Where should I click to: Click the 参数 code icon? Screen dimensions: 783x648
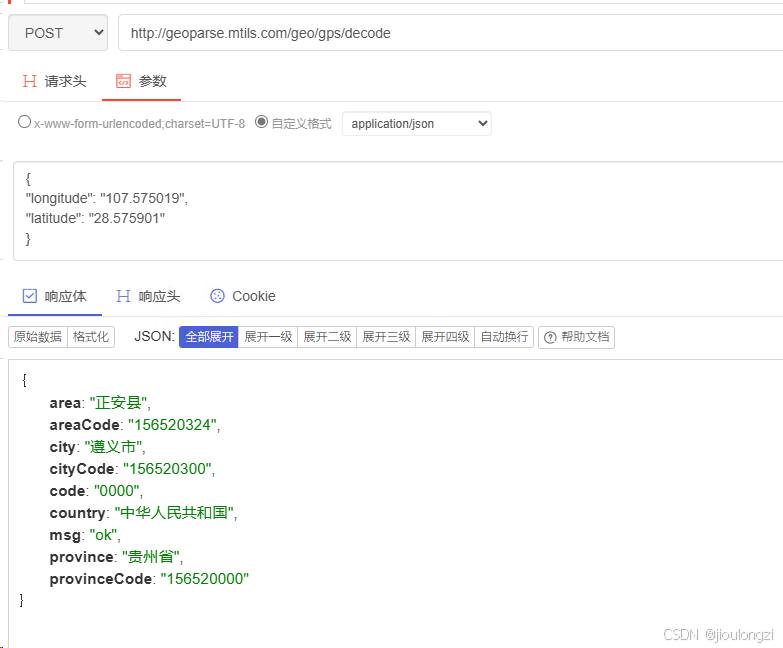[x=123, y=81]
